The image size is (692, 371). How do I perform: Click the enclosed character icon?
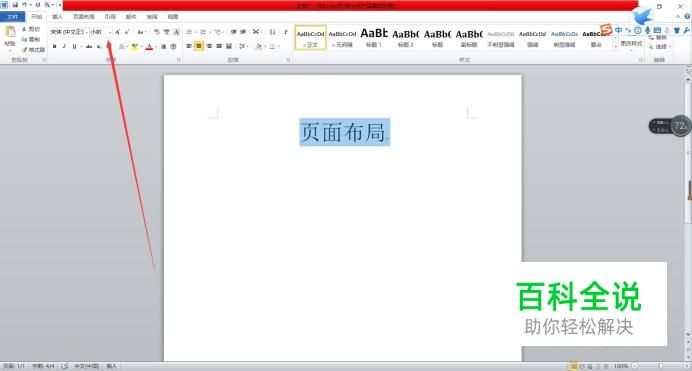click(x=173, y=46)
